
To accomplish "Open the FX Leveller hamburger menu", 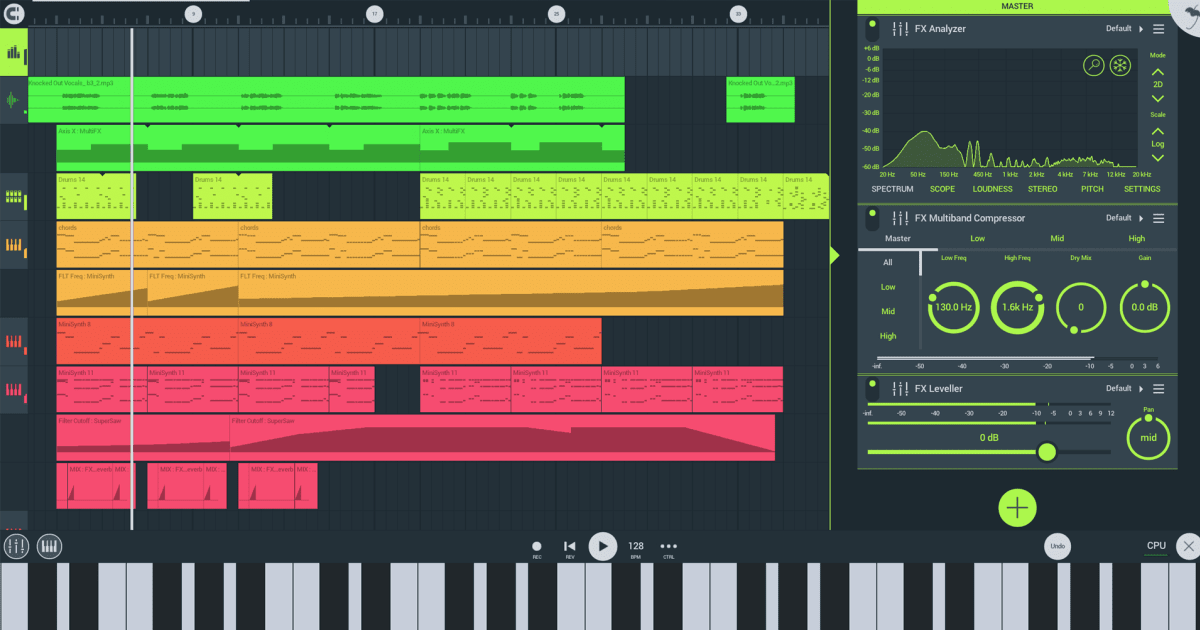I will pos(1159,388).
